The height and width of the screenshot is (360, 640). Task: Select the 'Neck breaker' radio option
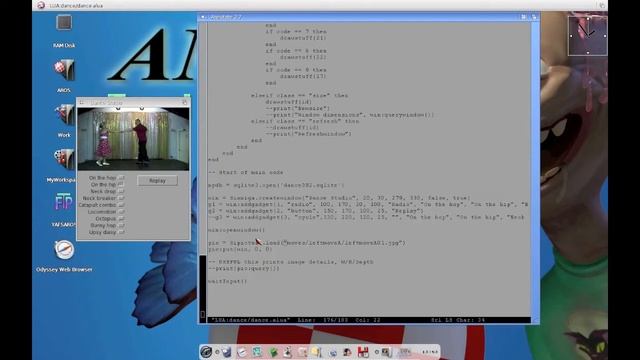point(121,198)
